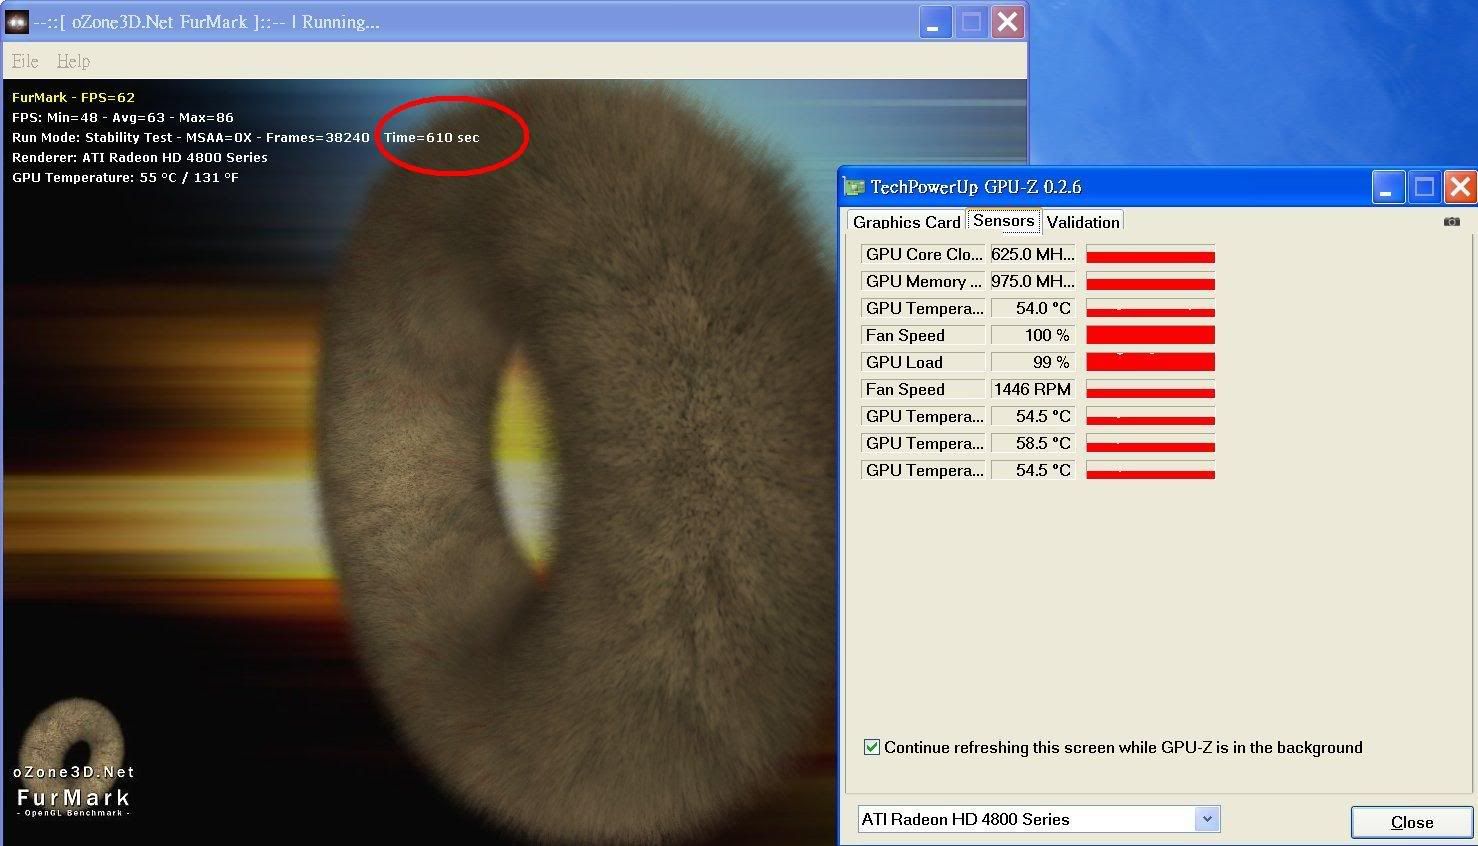
Task: Select the GPU Core Clock sensor label
Action: (x=923, y=254)
